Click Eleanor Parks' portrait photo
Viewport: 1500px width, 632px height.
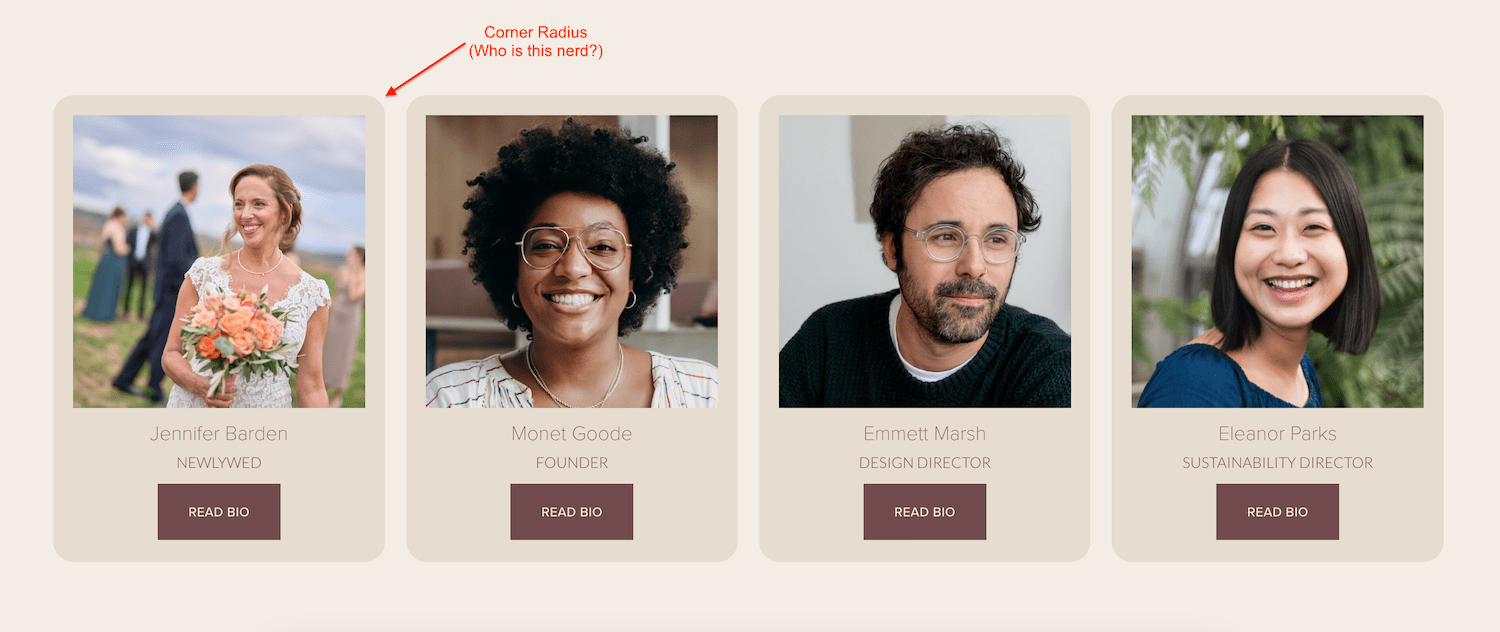[1277, 261]
